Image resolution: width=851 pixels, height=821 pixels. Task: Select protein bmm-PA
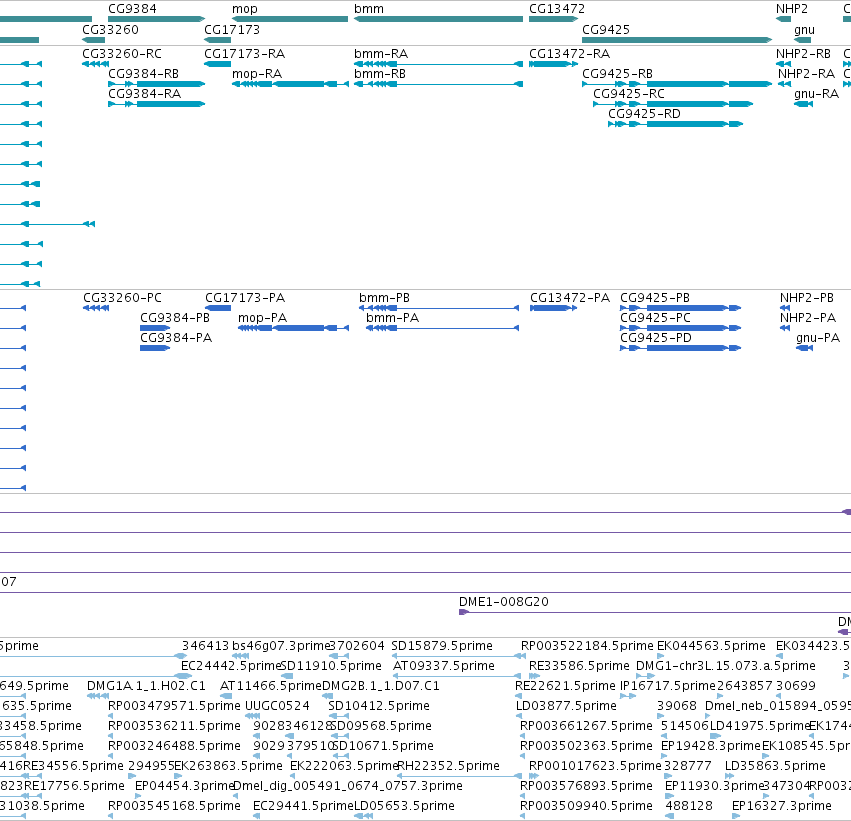(x=442, y=328)
